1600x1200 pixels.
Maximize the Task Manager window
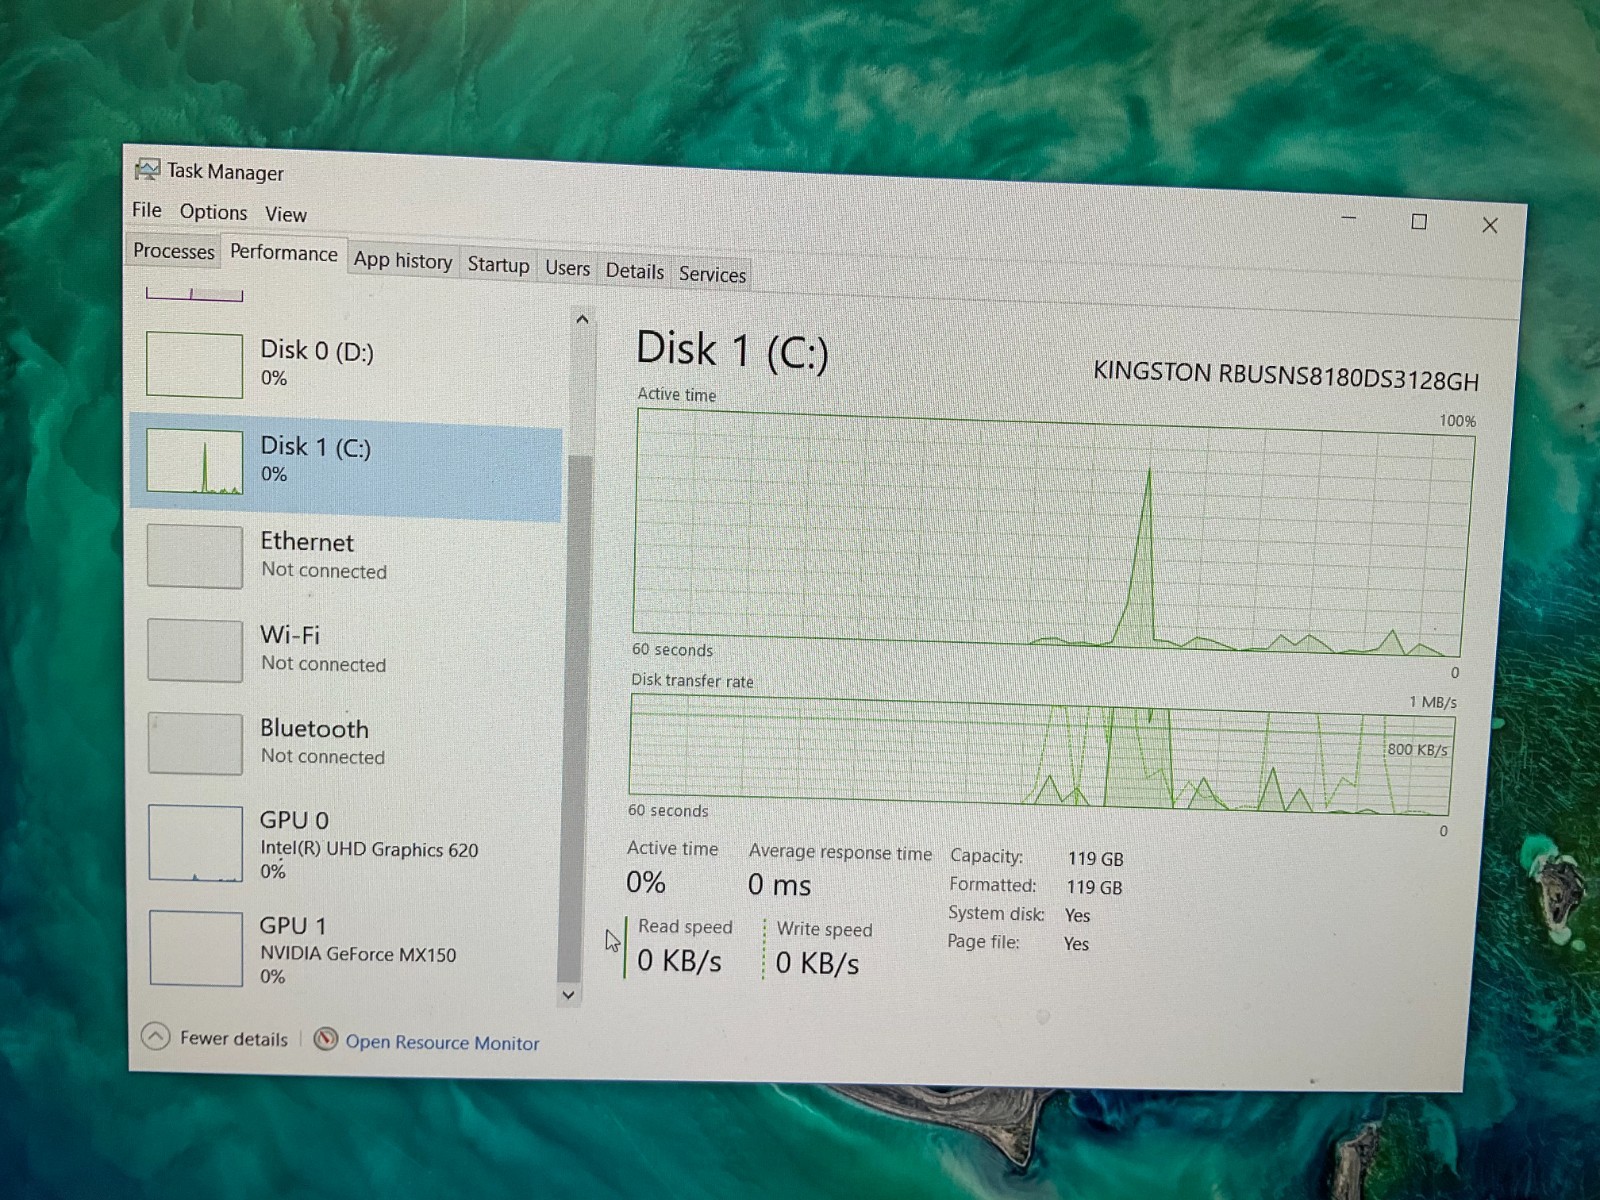click(1418, 221)
